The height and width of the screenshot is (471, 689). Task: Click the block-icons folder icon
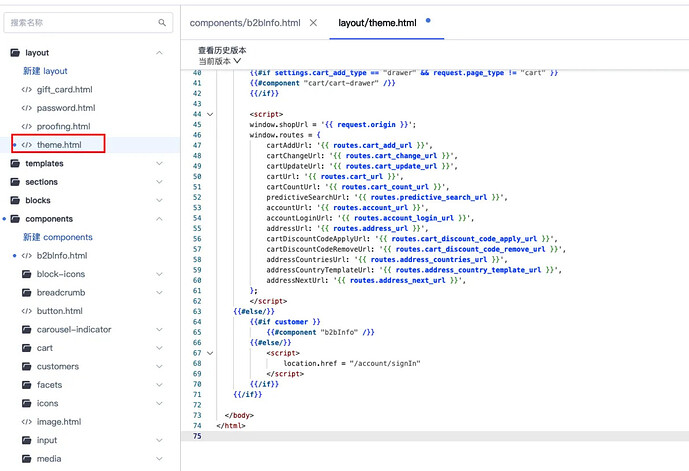[27, 274]
